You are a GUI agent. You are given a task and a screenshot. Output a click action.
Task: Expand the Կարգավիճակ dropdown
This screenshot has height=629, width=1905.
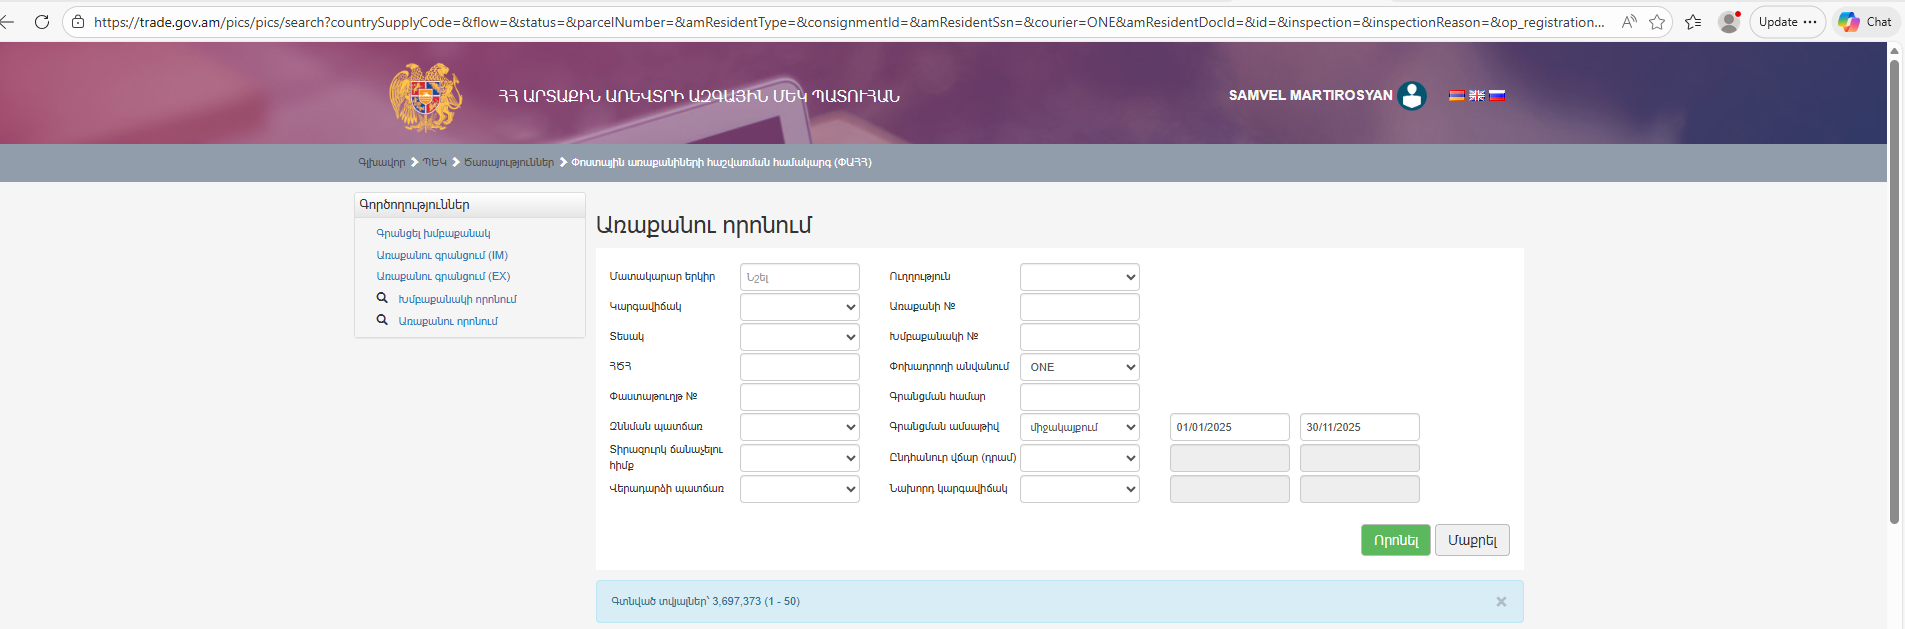coord(799,307)
